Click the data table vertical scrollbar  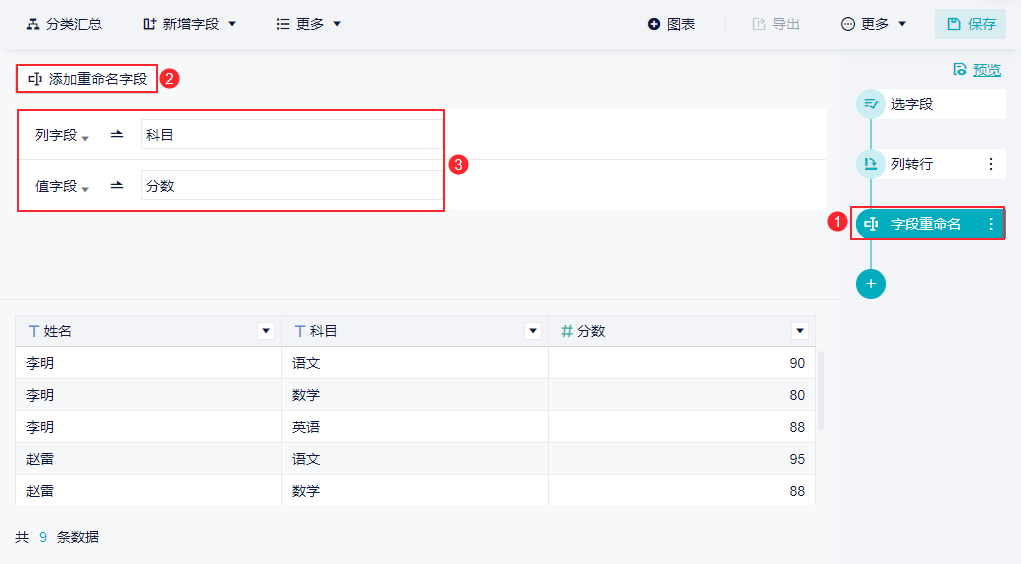(821, 390)
